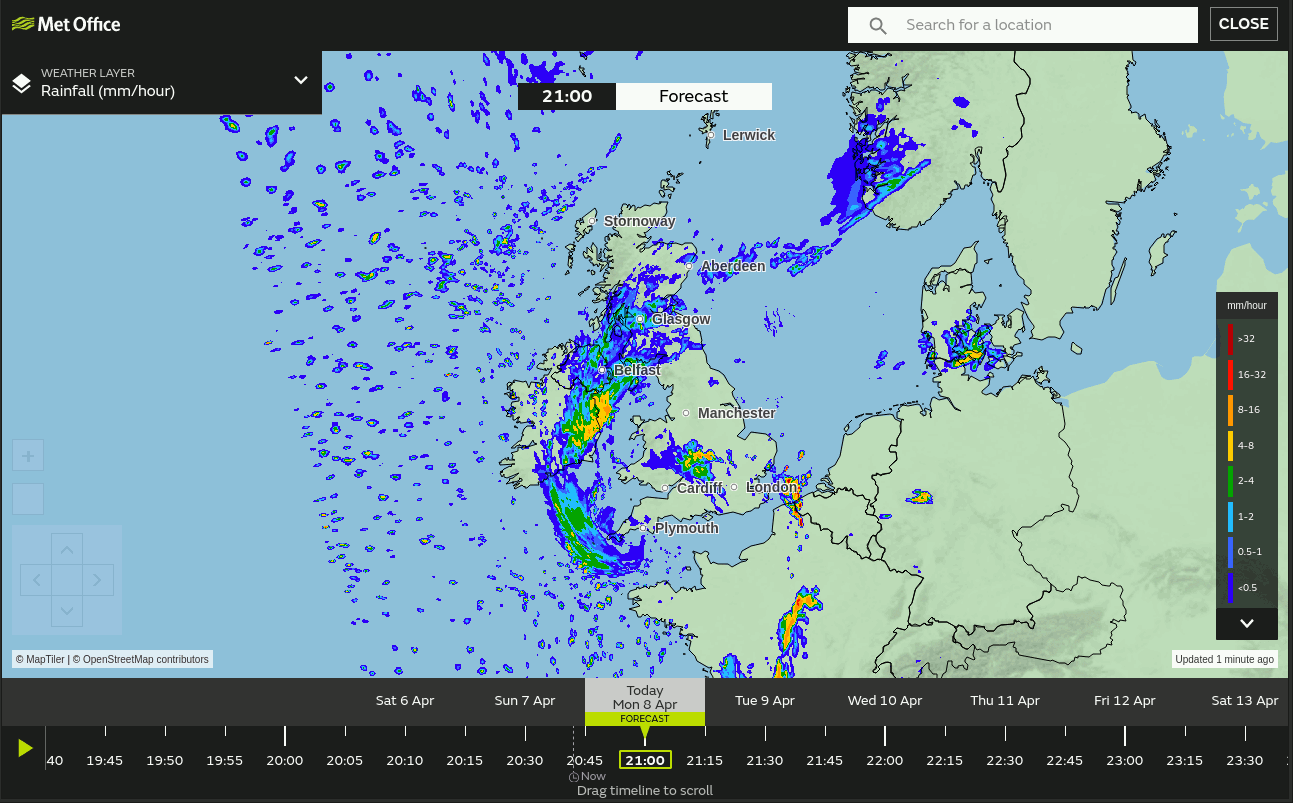
Task: Click the Met Office logo
Action: point(66,24)
